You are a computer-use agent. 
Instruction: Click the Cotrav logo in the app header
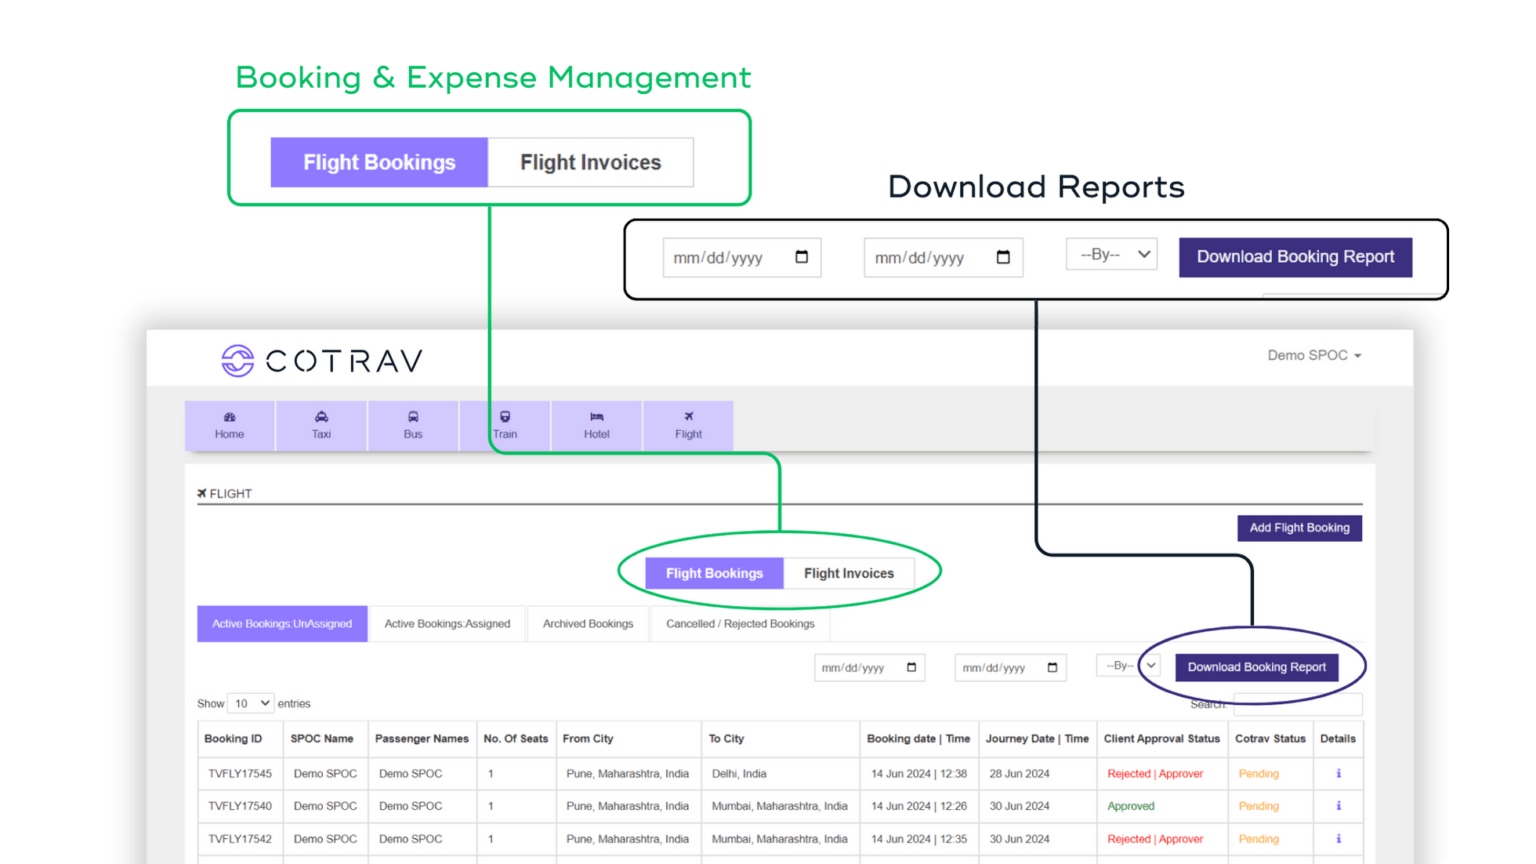coord(322,360)
